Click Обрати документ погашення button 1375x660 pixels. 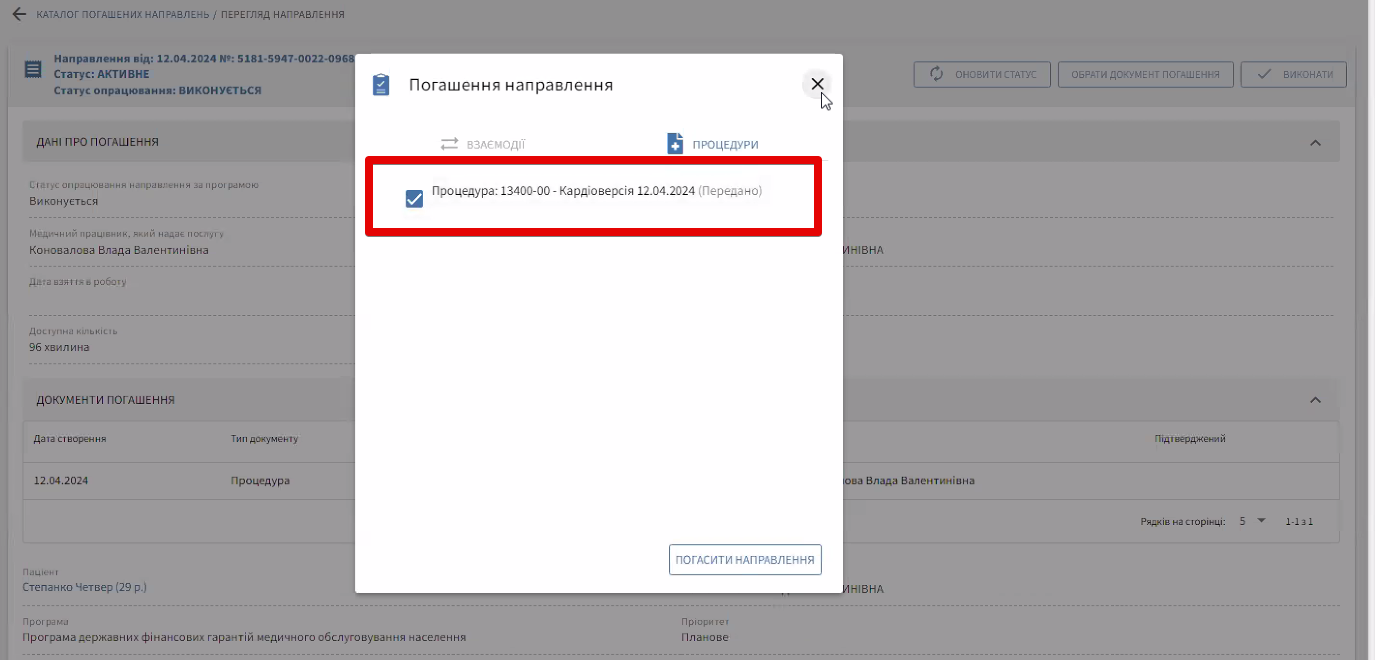[1144, 74]
